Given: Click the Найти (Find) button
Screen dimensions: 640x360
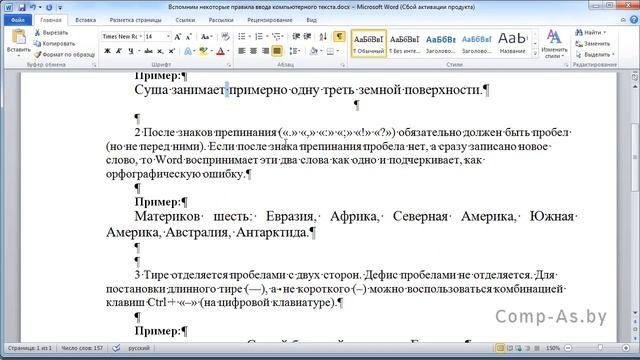Looking at the screenshot, I should (x=591, y=32).
